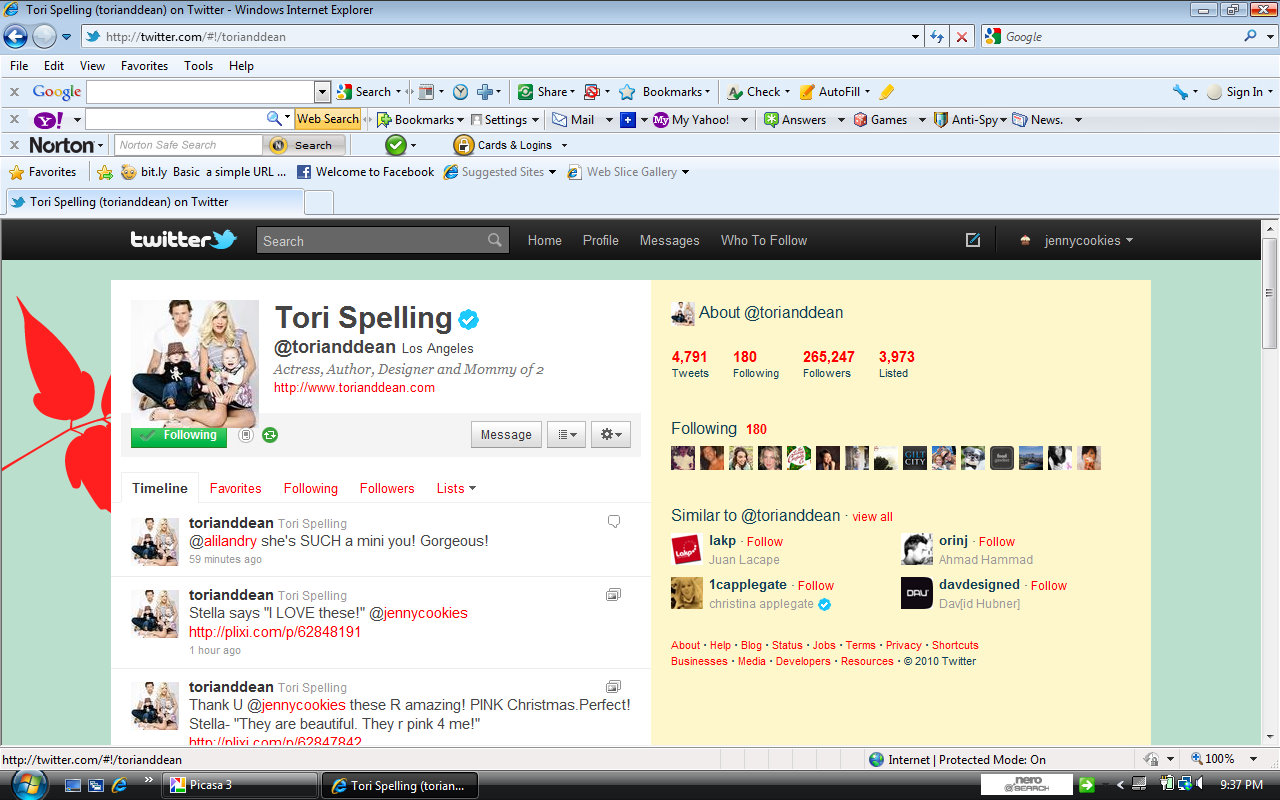Click 'view all' similar accounts link
The width and height of the screenshot is (1280, 800).
point(872,516)
